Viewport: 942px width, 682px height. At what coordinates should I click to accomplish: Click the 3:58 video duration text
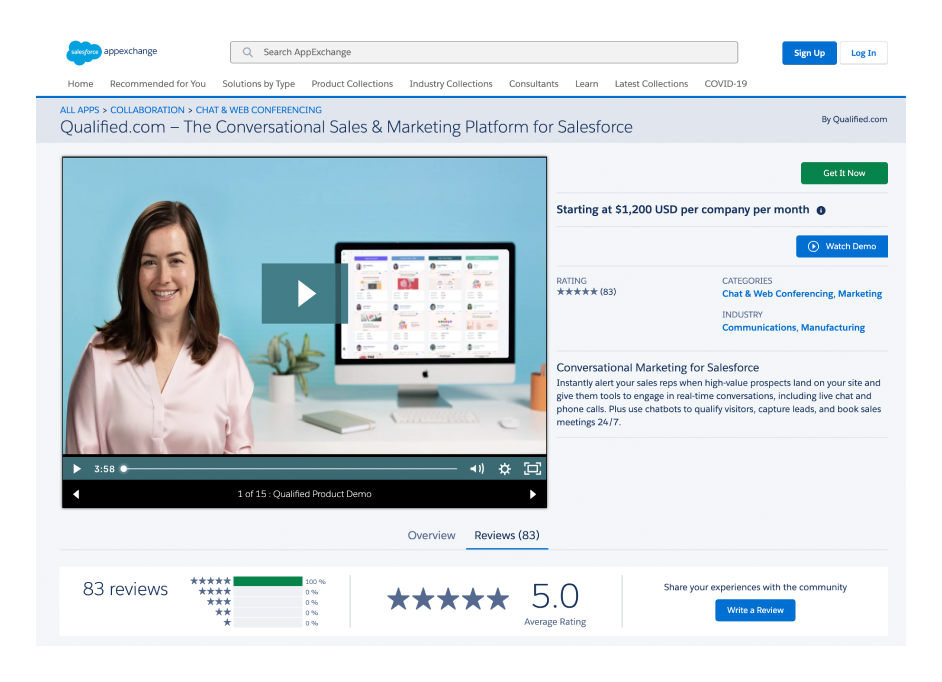coord(104,469)
